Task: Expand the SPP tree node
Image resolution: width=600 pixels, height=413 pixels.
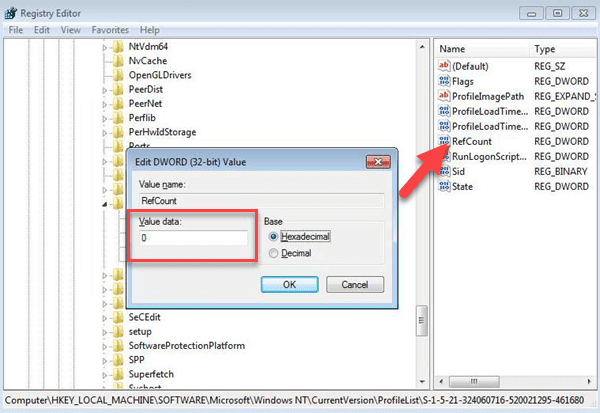Action: [x=104, y=361]
